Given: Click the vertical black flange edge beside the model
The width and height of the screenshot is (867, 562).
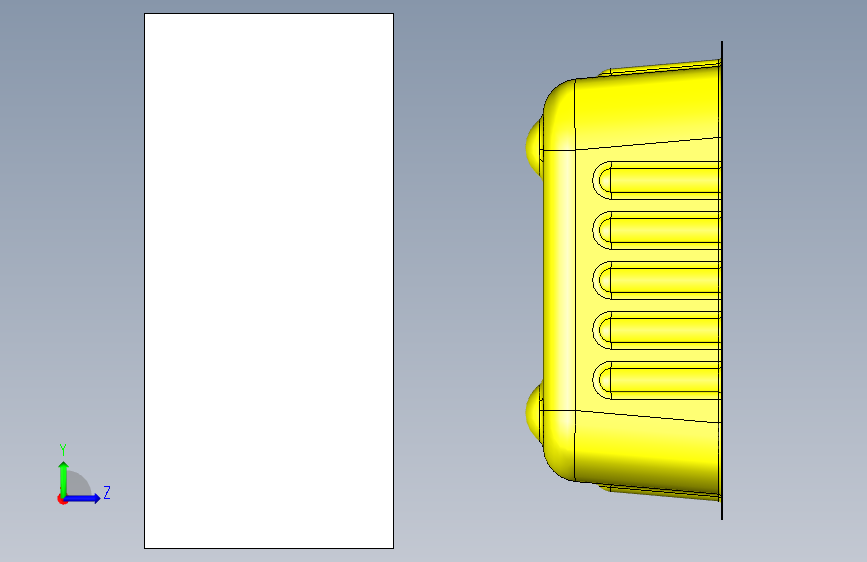Looking at the screenshot, I should [722, 280].
